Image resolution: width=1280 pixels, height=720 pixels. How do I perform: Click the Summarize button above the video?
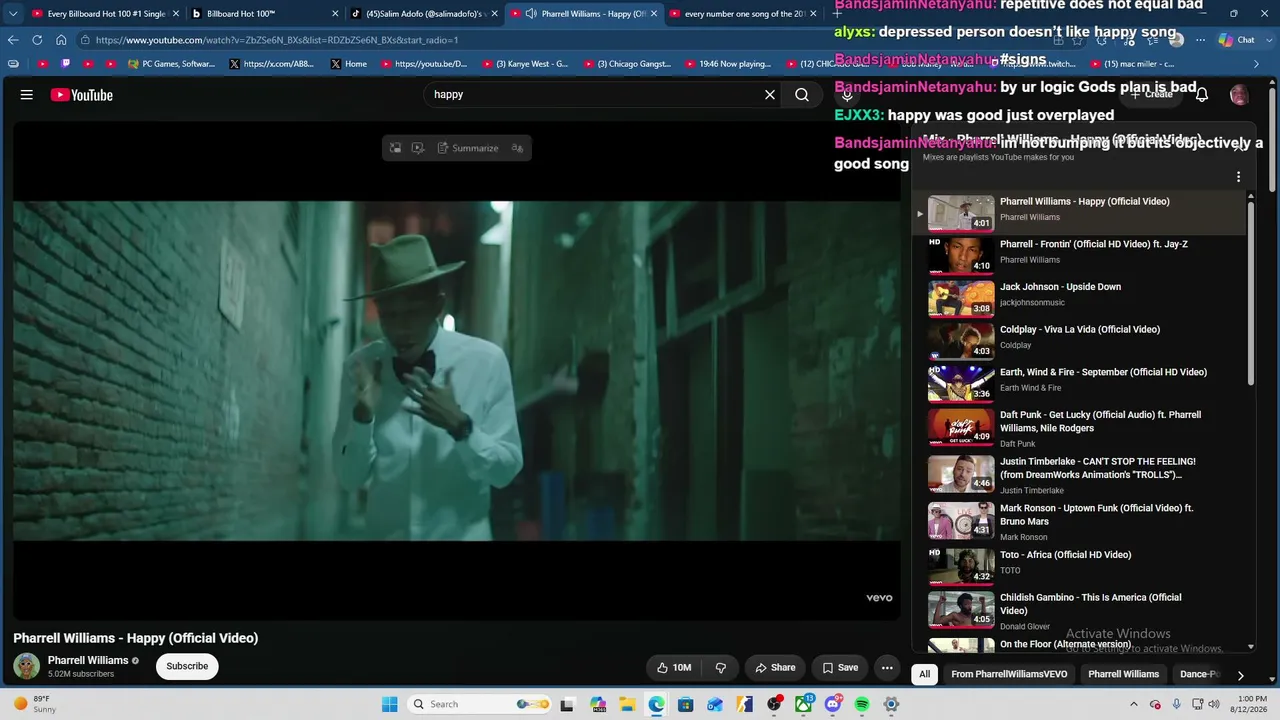(468, 148)
